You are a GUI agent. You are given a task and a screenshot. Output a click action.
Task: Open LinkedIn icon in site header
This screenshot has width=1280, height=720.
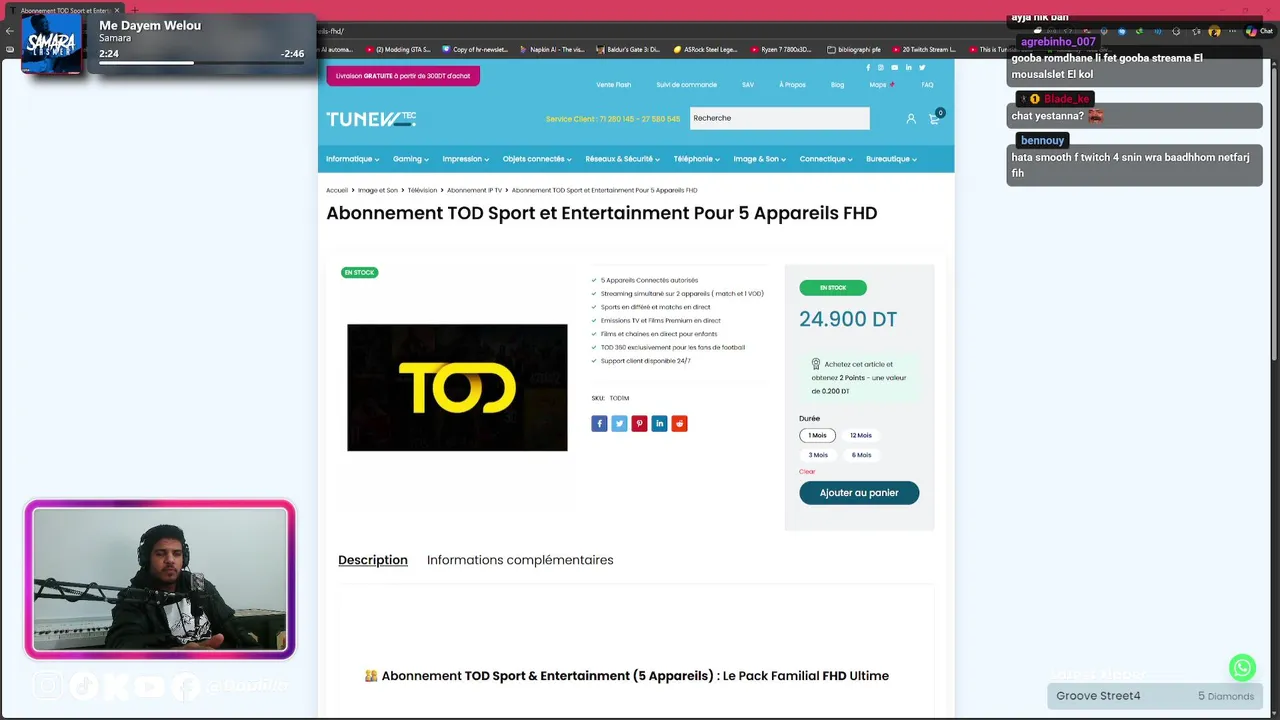908,68
